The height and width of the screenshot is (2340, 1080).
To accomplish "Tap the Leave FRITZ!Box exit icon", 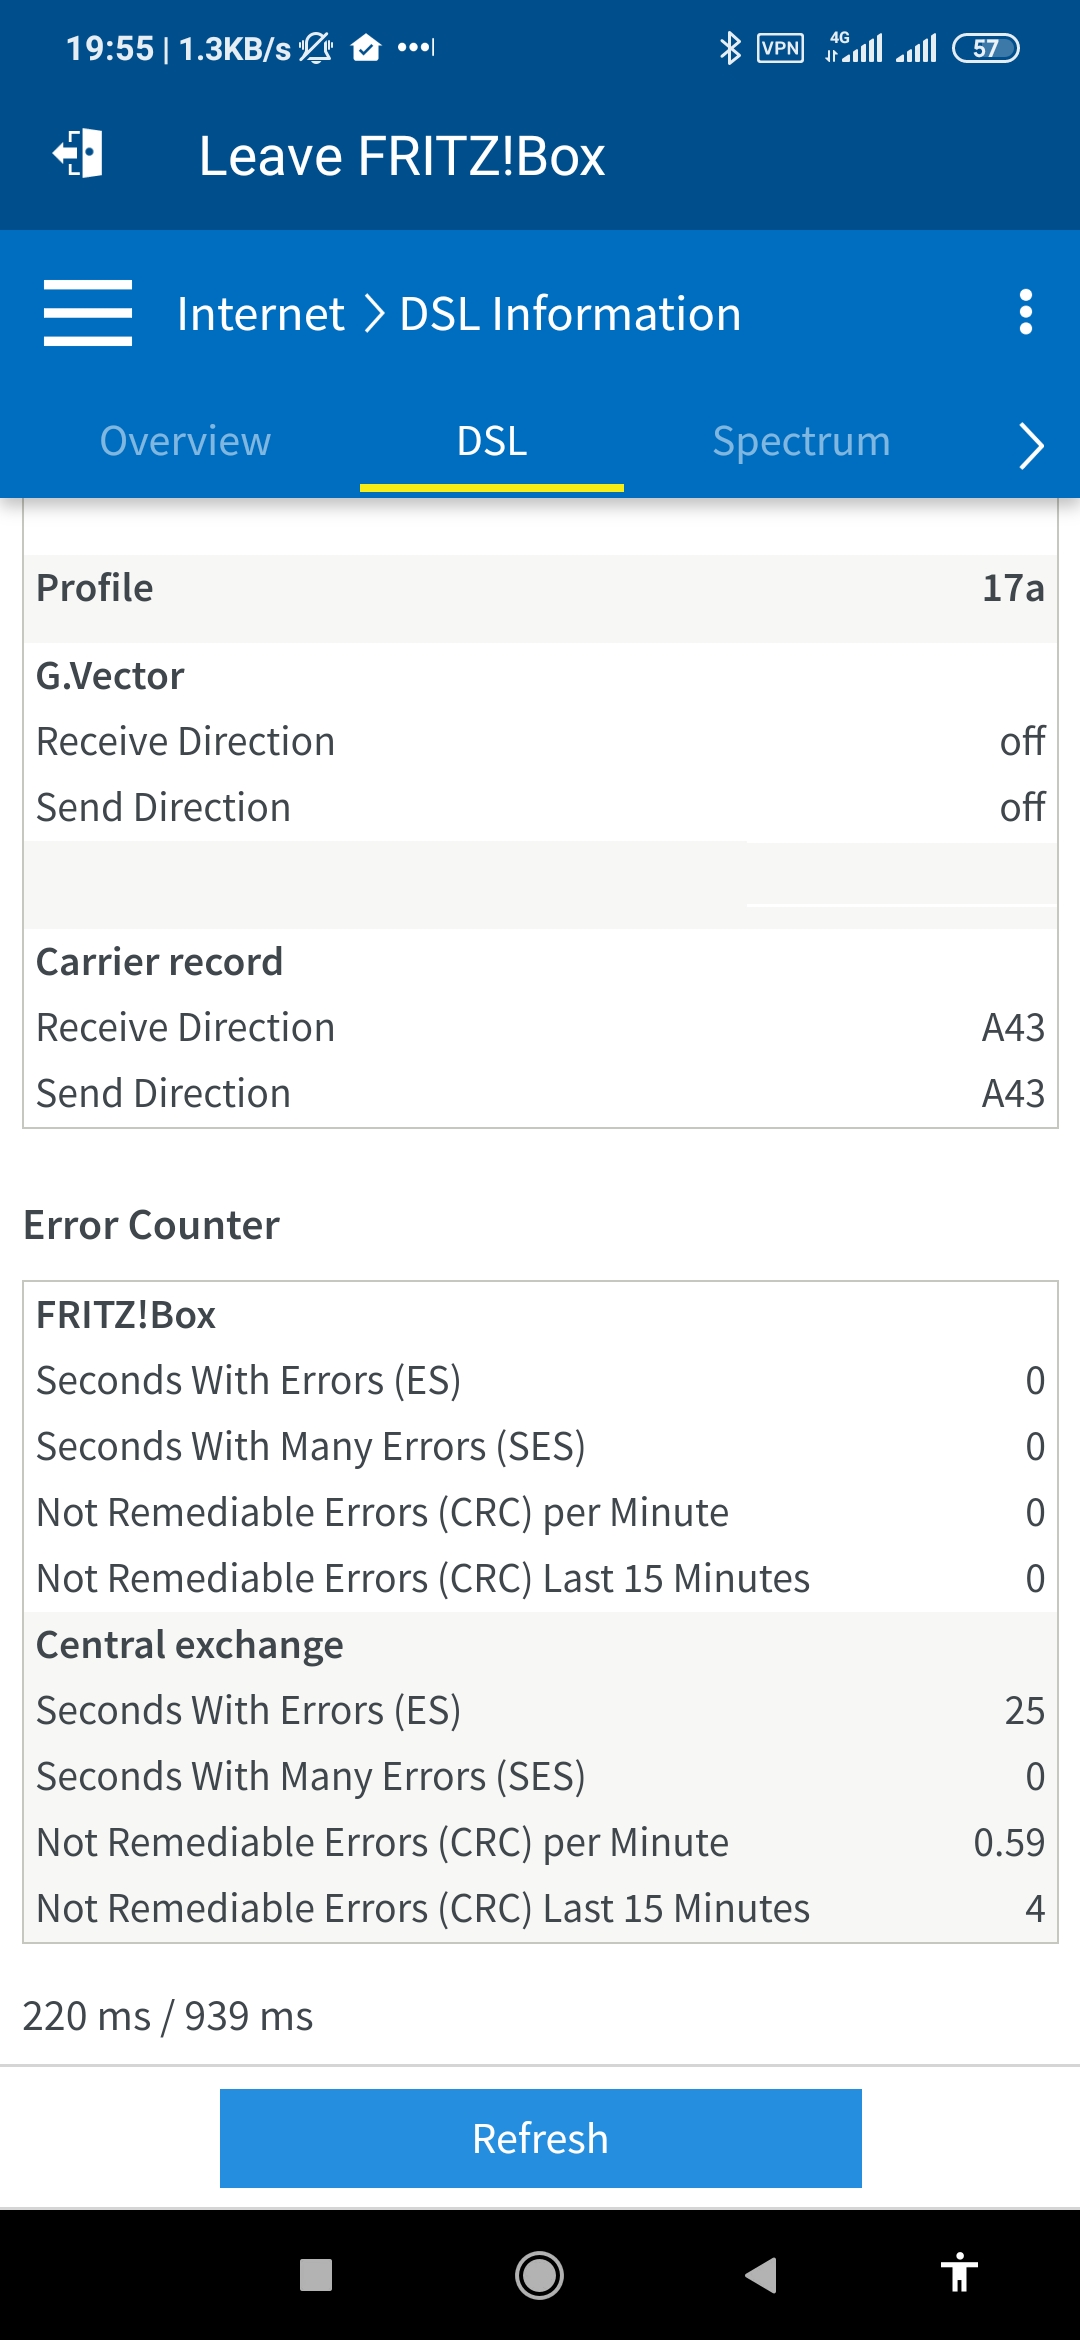I will click(x=78, y=154).
